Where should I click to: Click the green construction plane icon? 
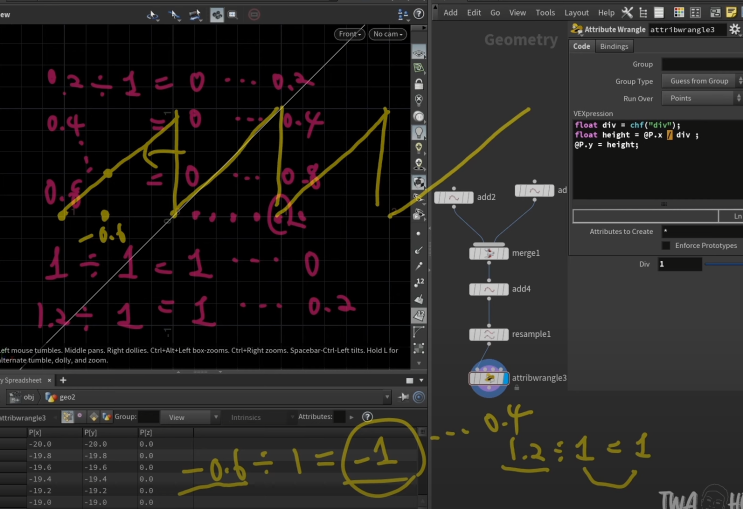click(x=418, y=68)
